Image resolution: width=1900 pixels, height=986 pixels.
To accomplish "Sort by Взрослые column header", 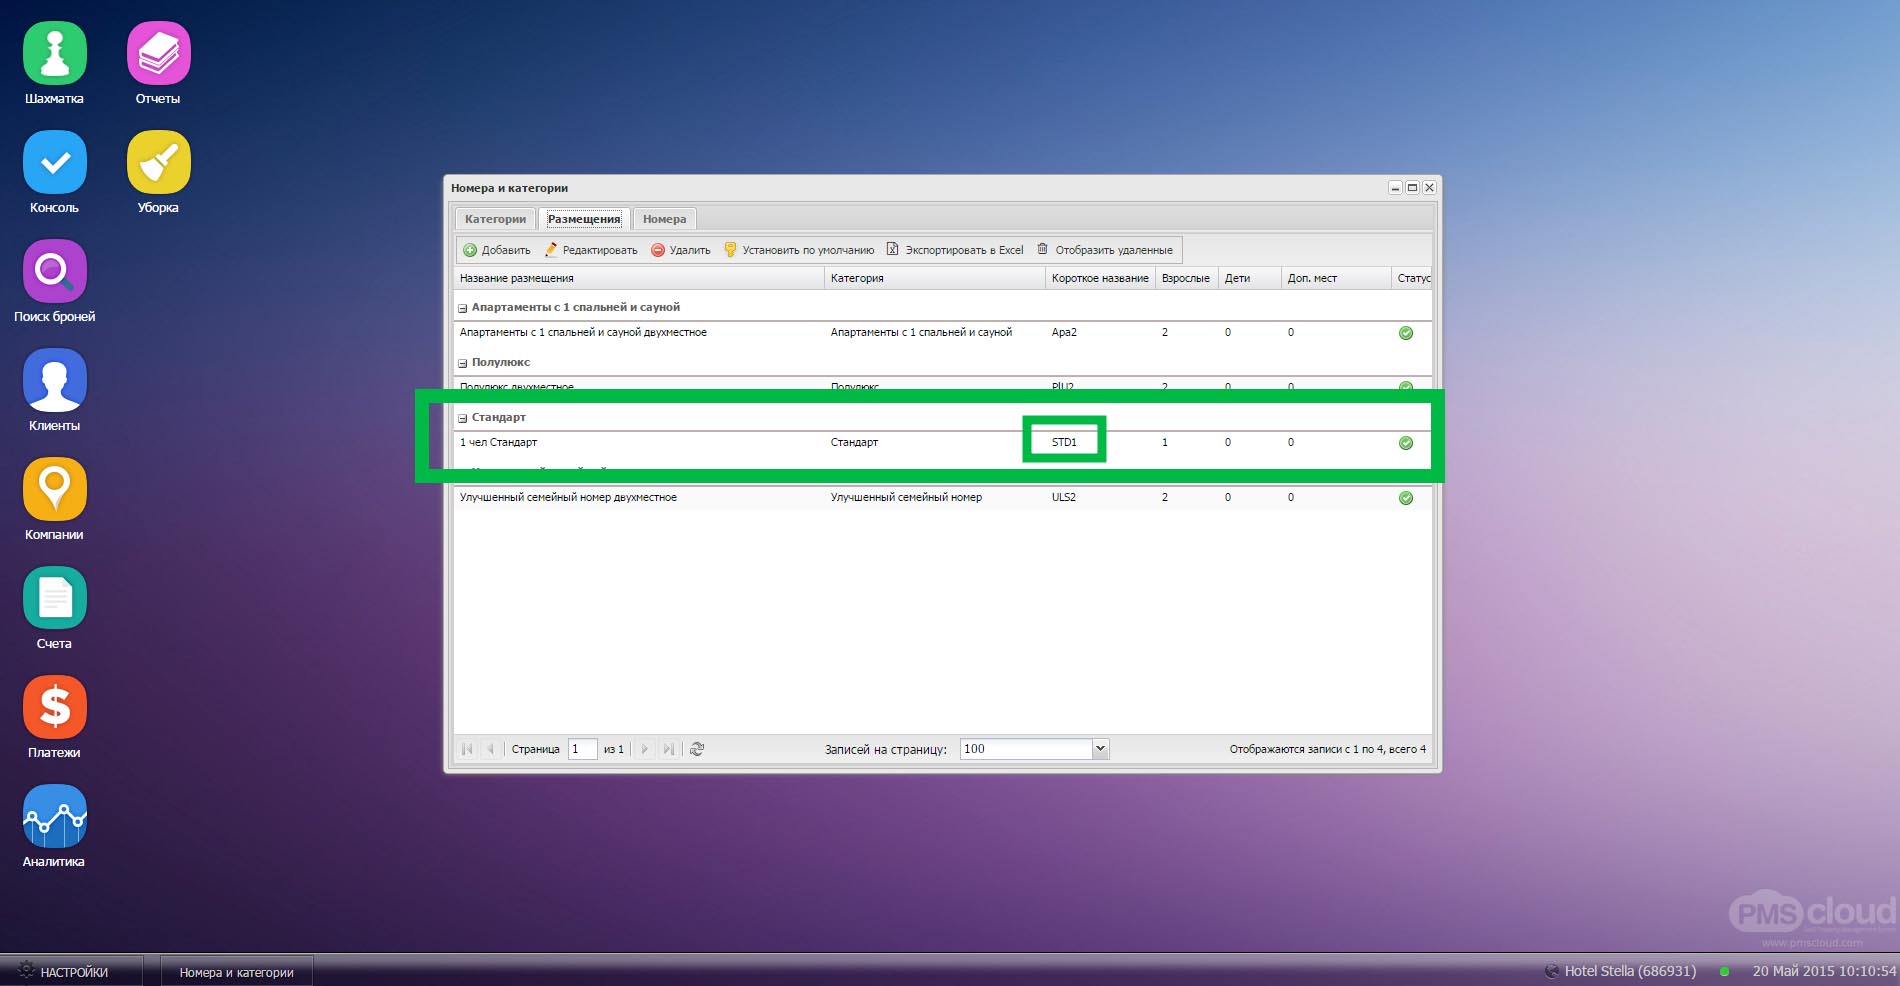I will [1187, 278].
